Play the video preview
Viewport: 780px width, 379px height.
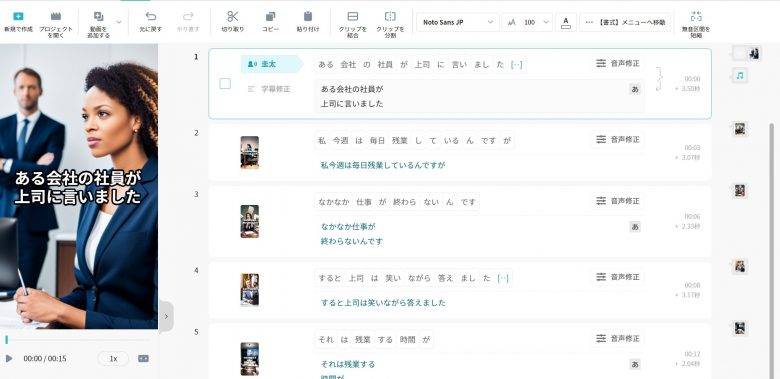(8, 358)
